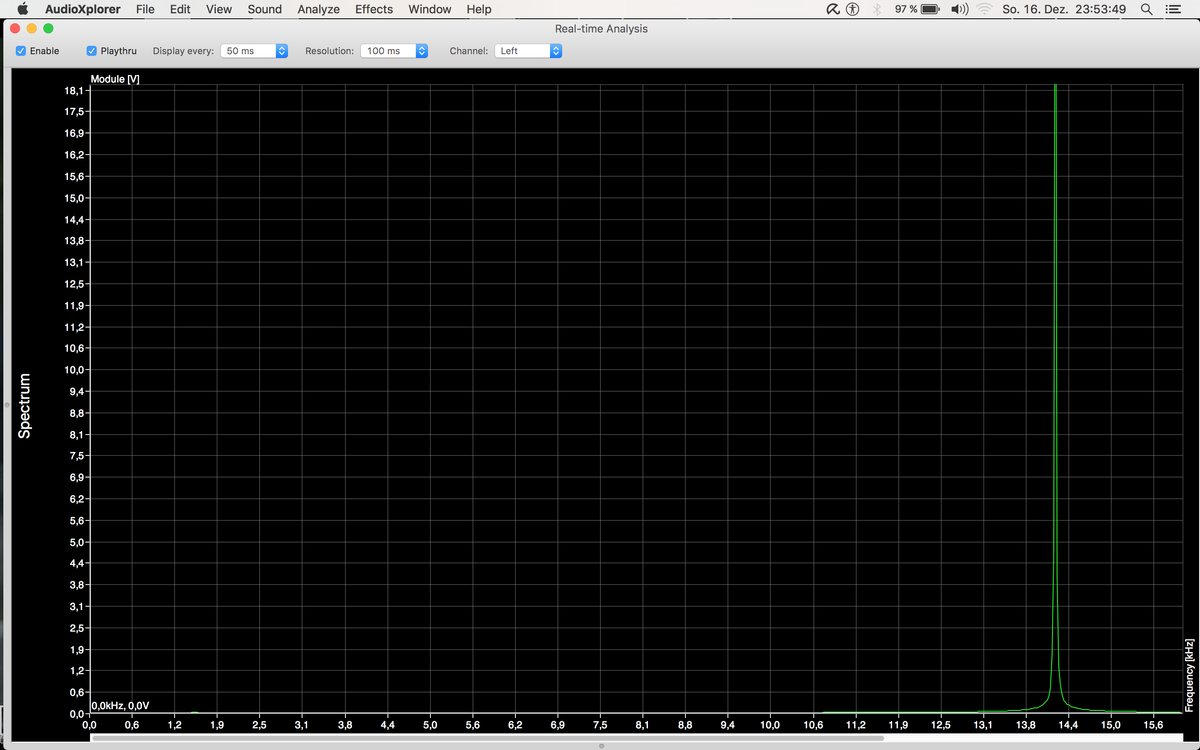Click the date and time display
The width and height of the screenshot is (1200, 750).
pos(1064,9)
